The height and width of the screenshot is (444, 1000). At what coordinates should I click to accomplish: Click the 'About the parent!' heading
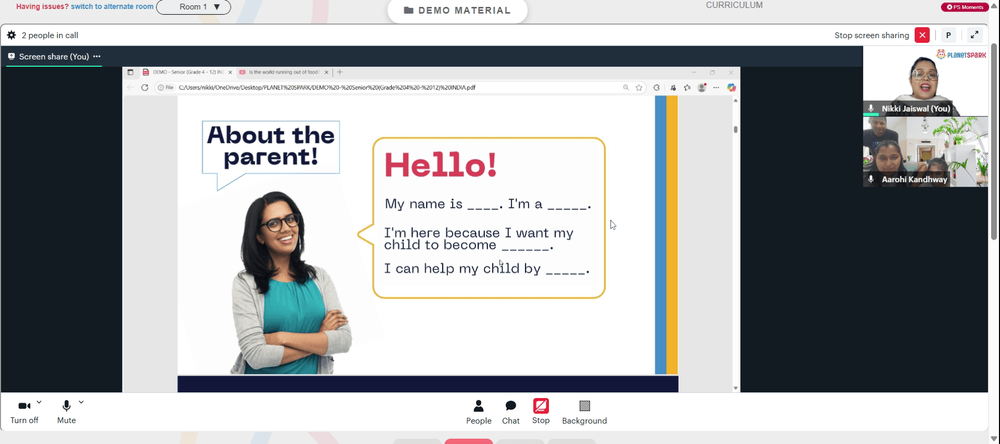coord(271,146)
